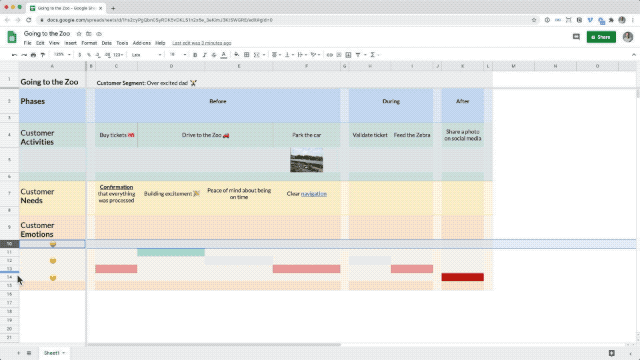This screenshot has height=360, width=640.
Task: Star the Going to the Zoo document
Action: click(79, 34)
